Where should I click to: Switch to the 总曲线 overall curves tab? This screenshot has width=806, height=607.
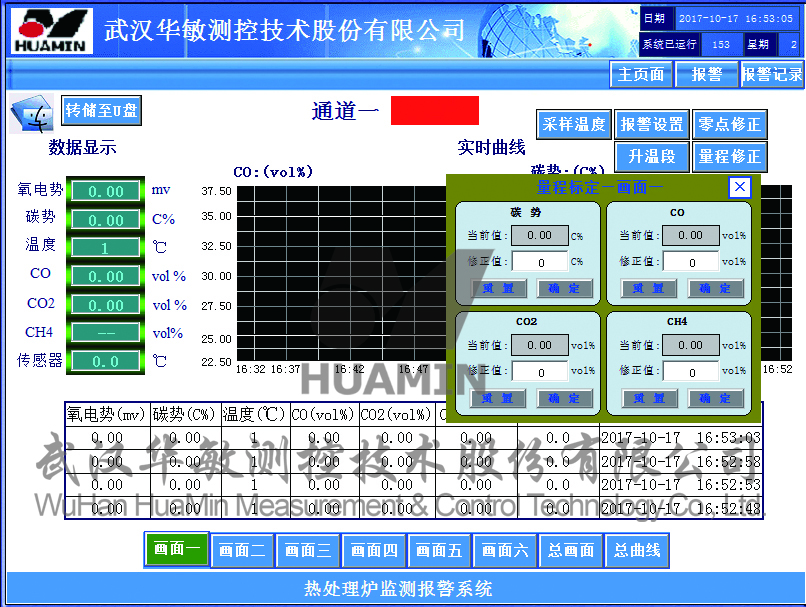pos(637,550)
